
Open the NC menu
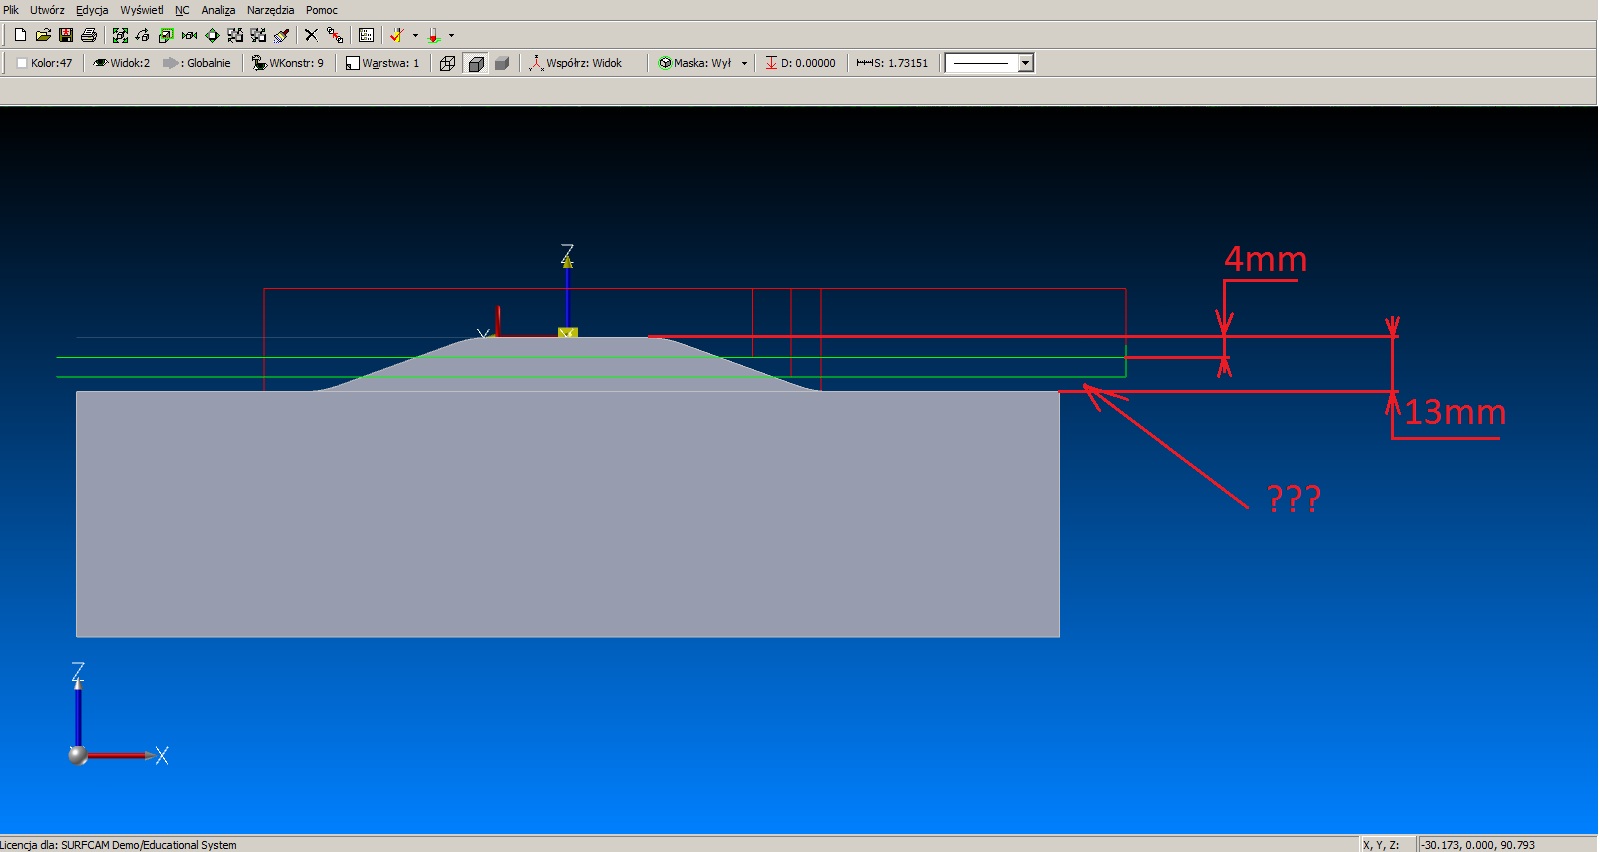point(182,10)
